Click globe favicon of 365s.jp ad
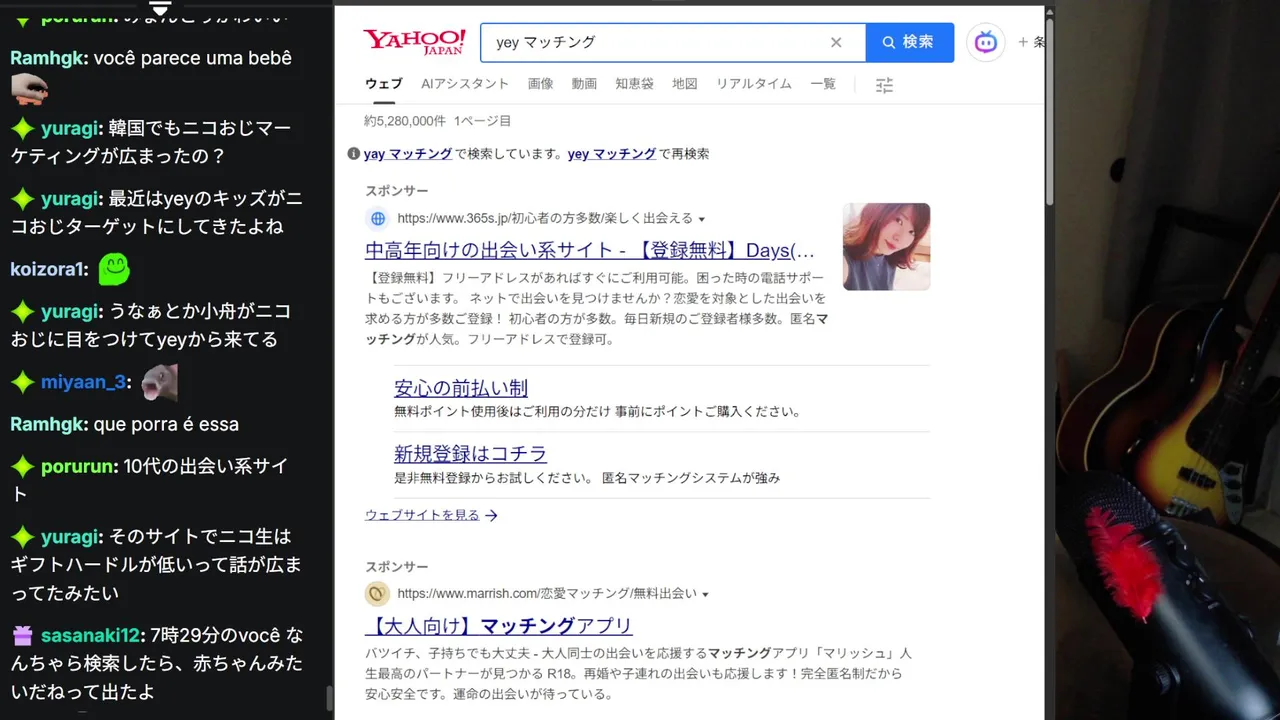The height and width of the screenshot is (720, 1280). point(377,218)
